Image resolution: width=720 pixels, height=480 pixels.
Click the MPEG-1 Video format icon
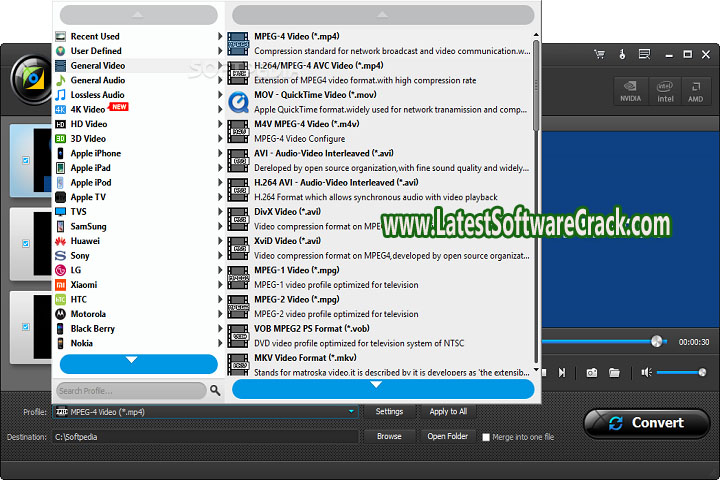click(238, 277)
